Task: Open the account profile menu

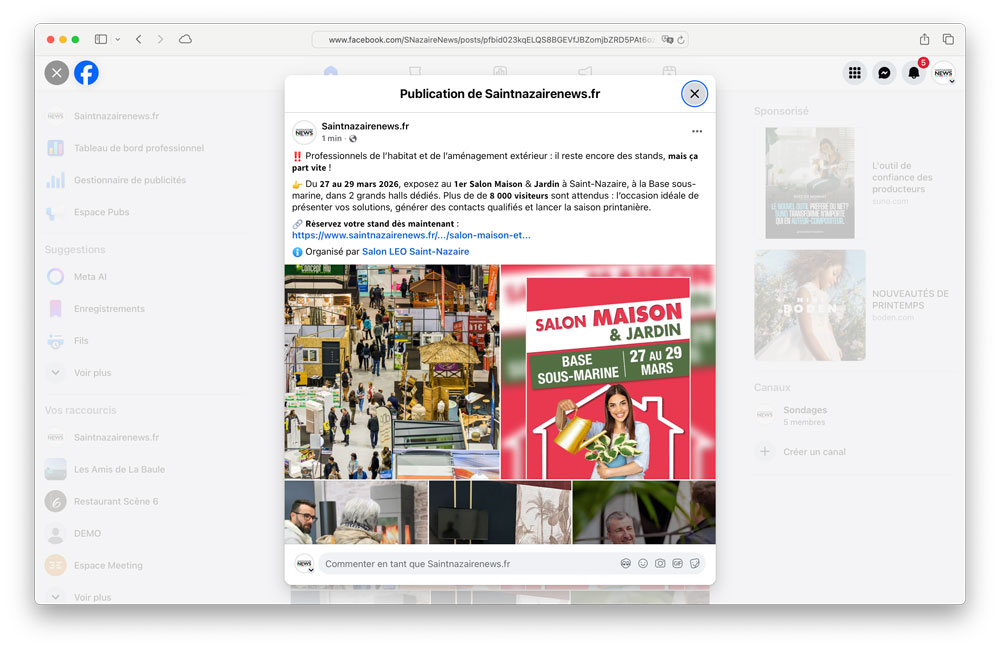Action: [x=944, y=72]
